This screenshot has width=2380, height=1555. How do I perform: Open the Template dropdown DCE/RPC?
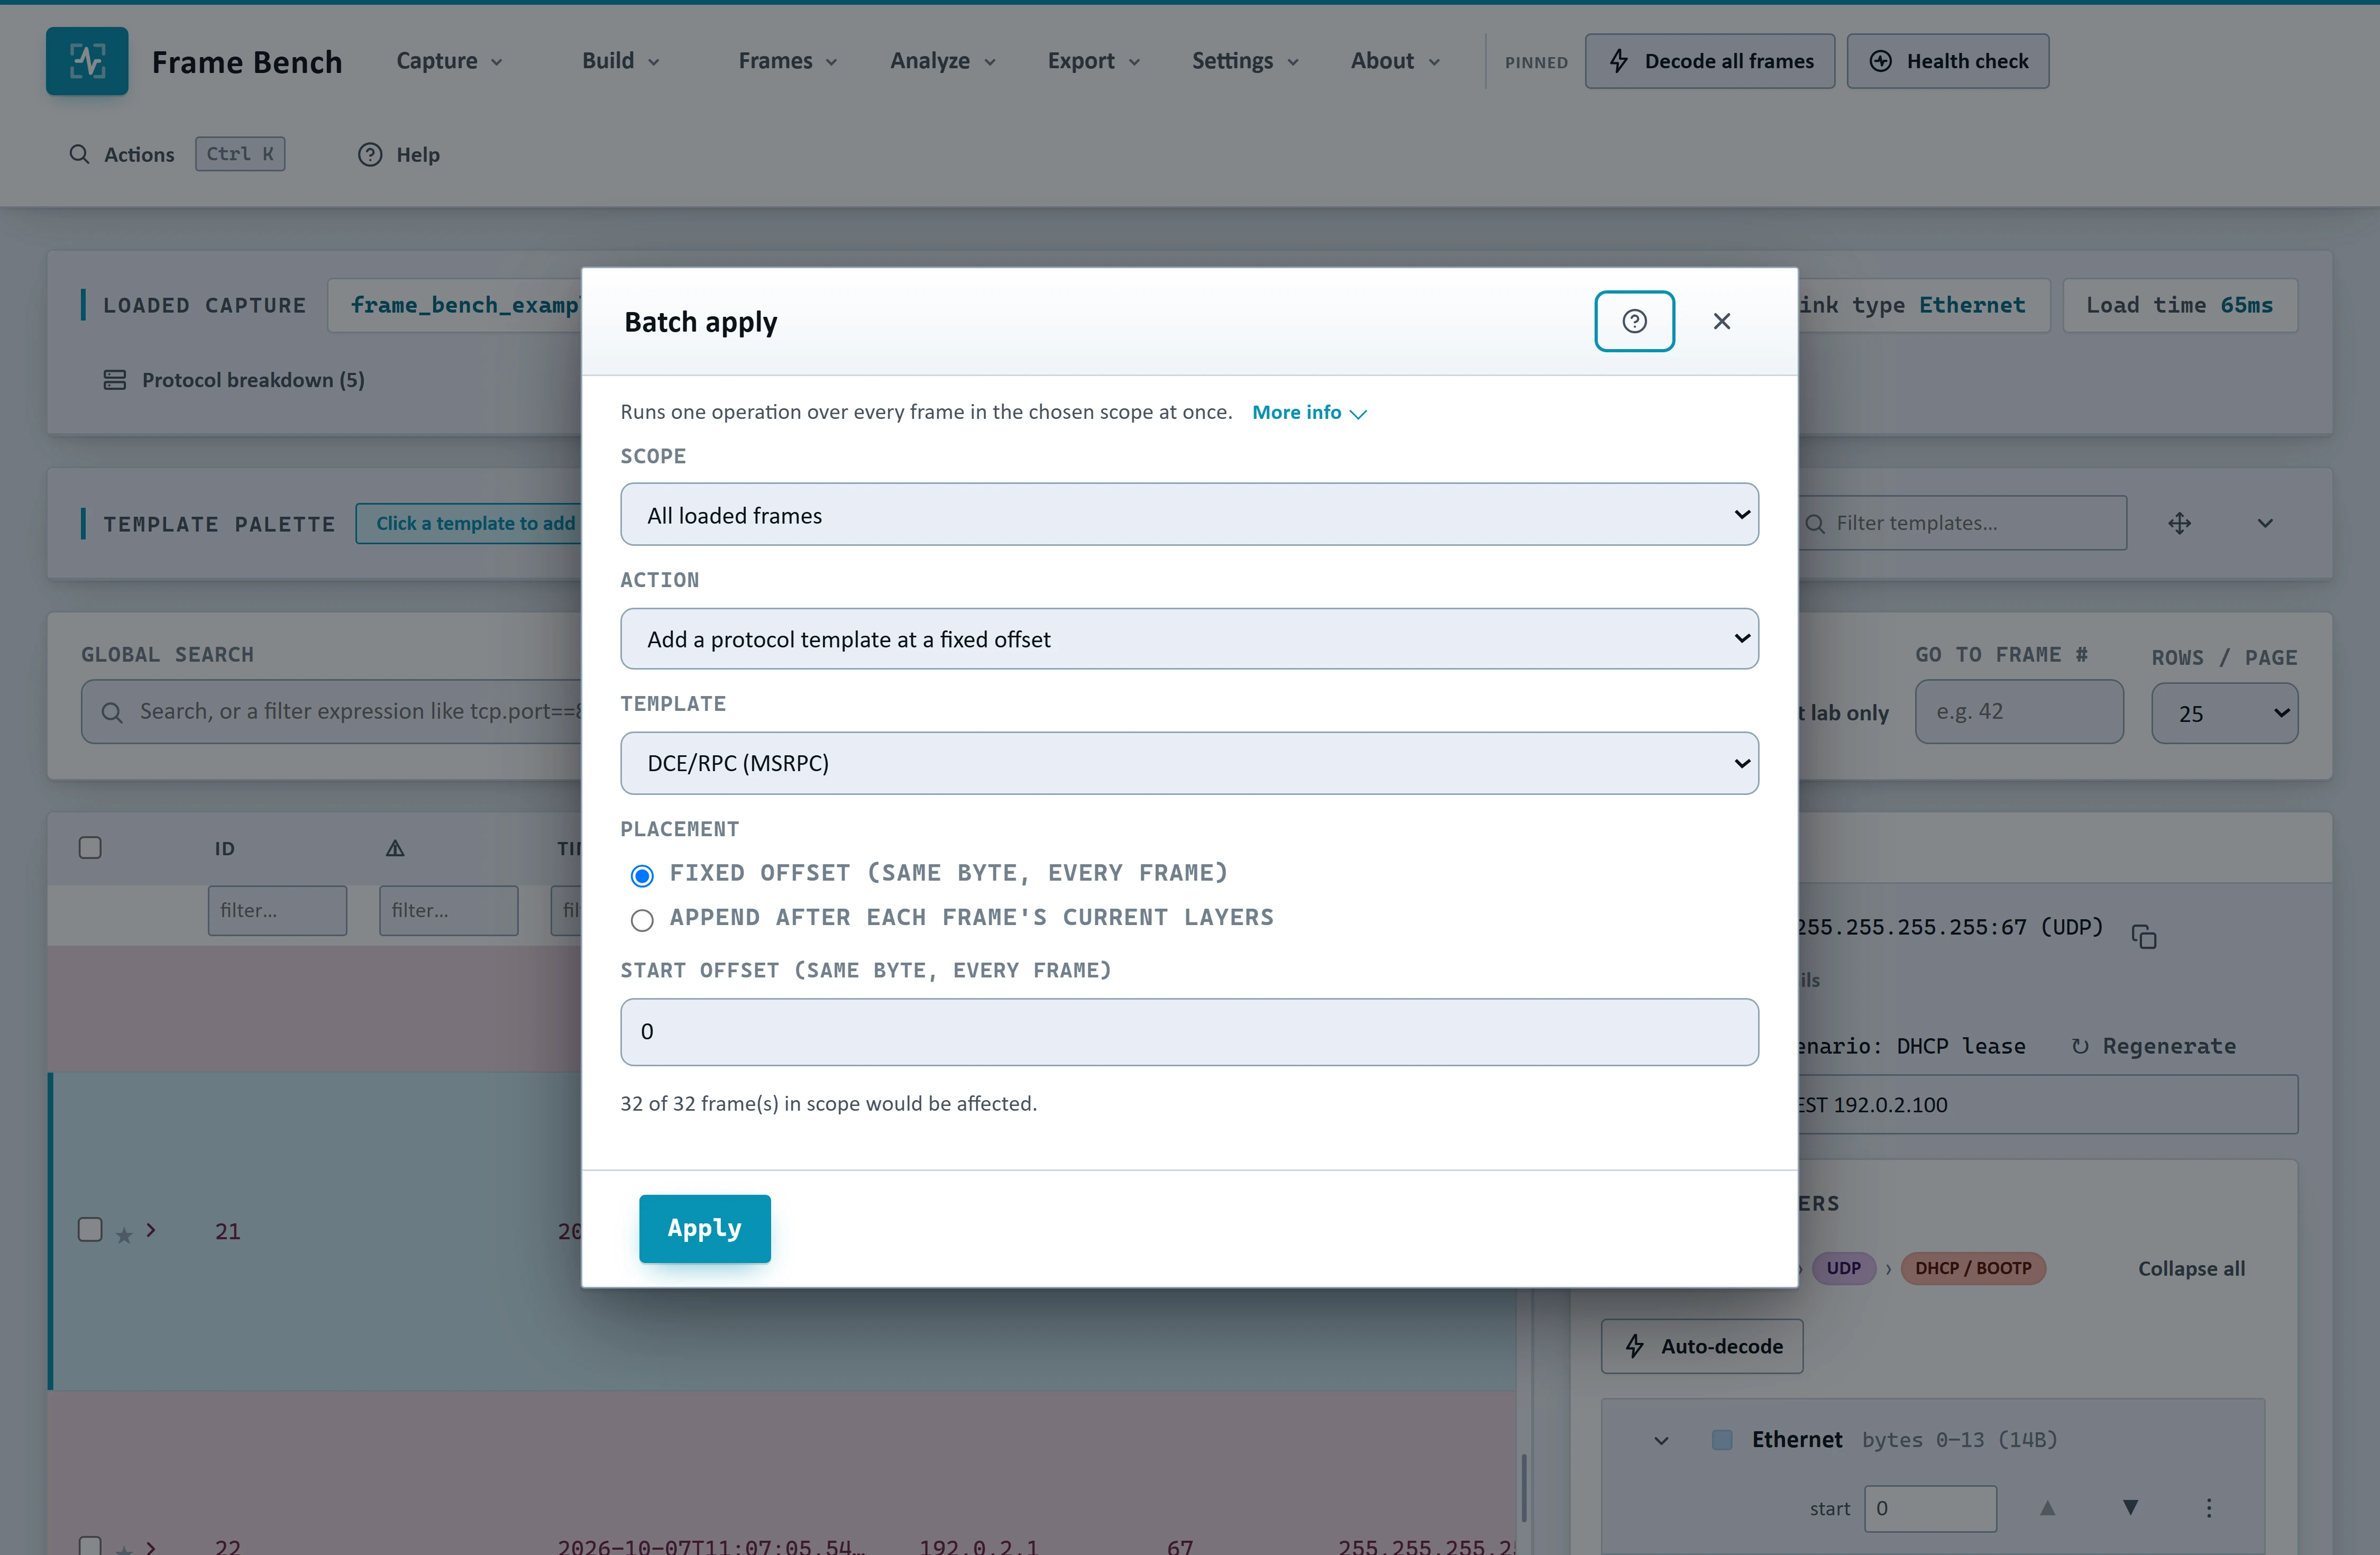point(1189,762)
